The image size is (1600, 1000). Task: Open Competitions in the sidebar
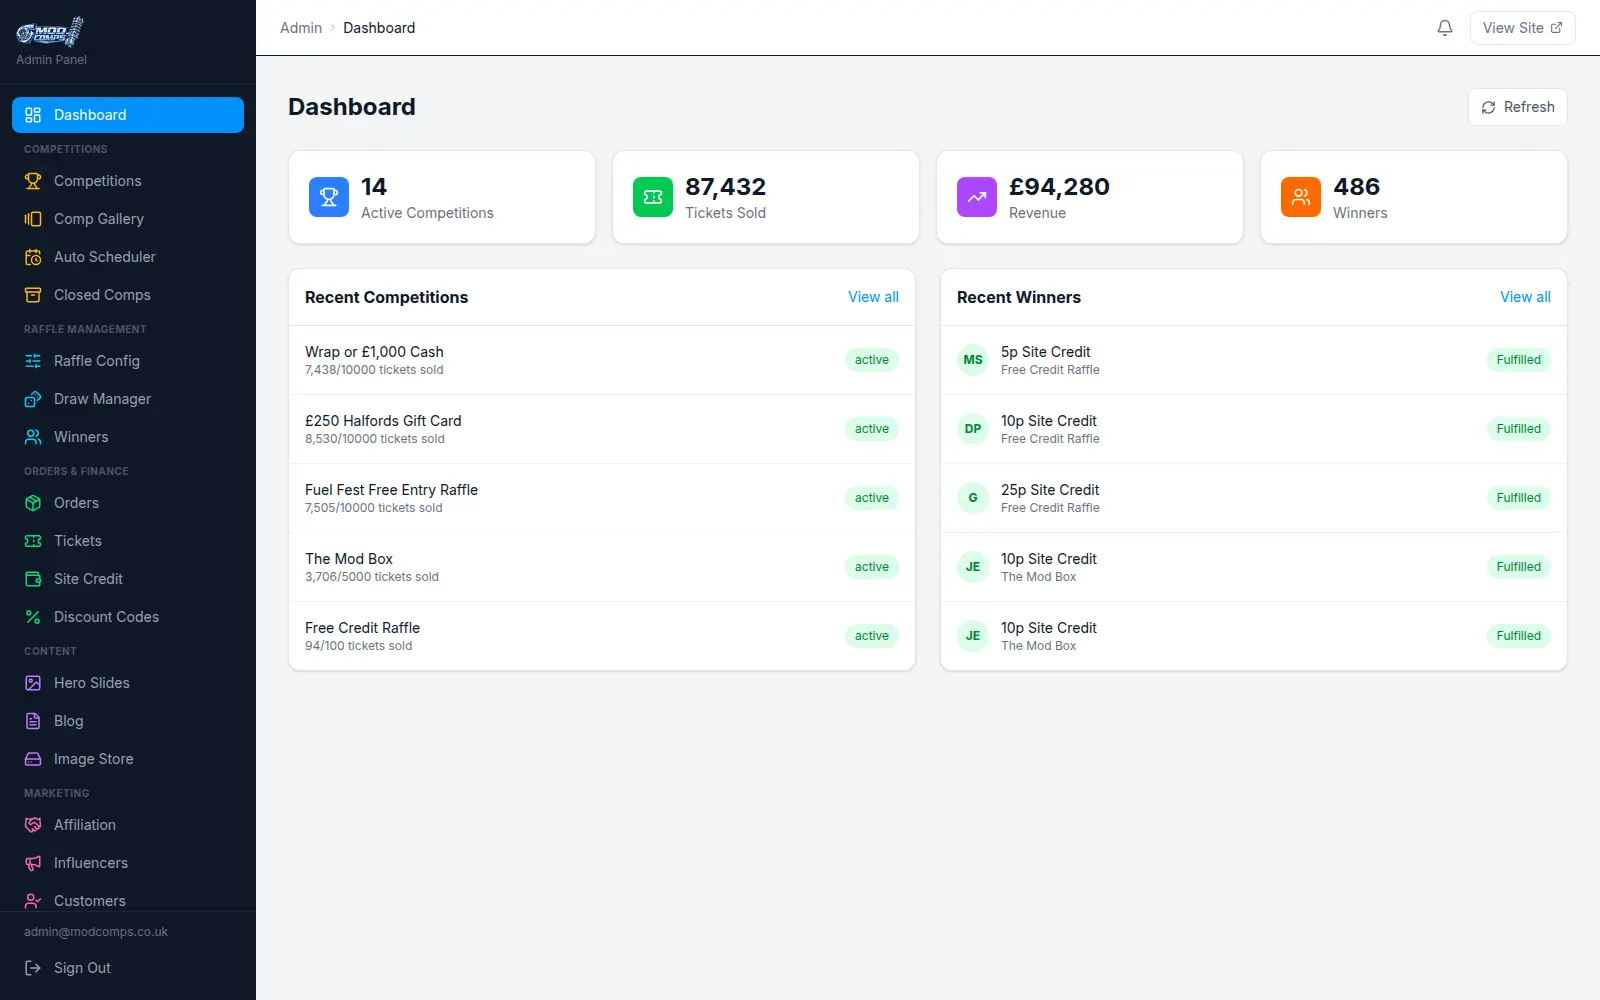128,181
